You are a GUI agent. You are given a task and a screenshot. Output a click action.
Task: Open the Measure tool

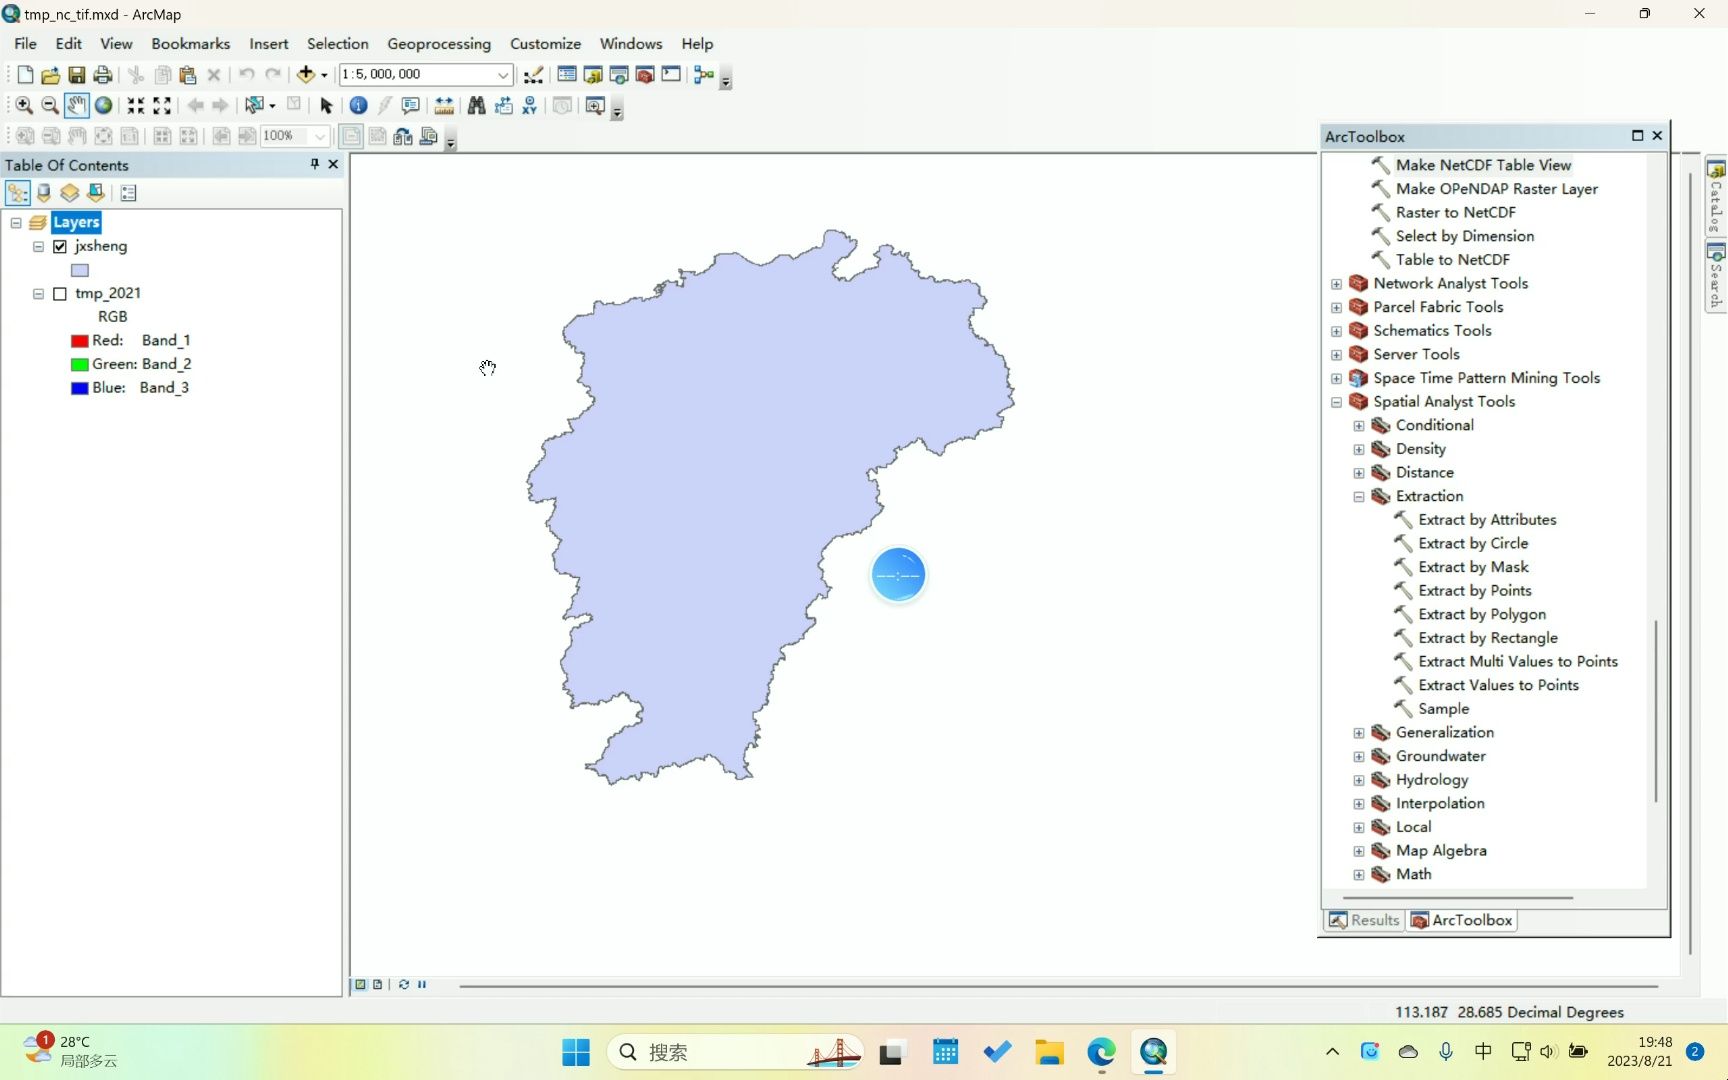click(x=444, y=105)
